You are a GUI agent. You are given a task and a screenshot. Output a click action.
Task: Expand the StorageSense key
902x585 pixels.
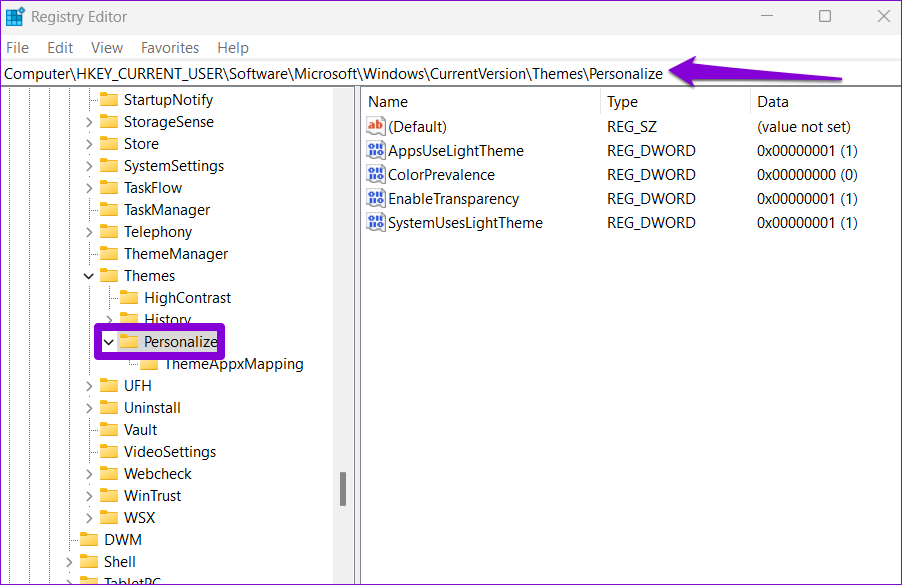(89, 122)
